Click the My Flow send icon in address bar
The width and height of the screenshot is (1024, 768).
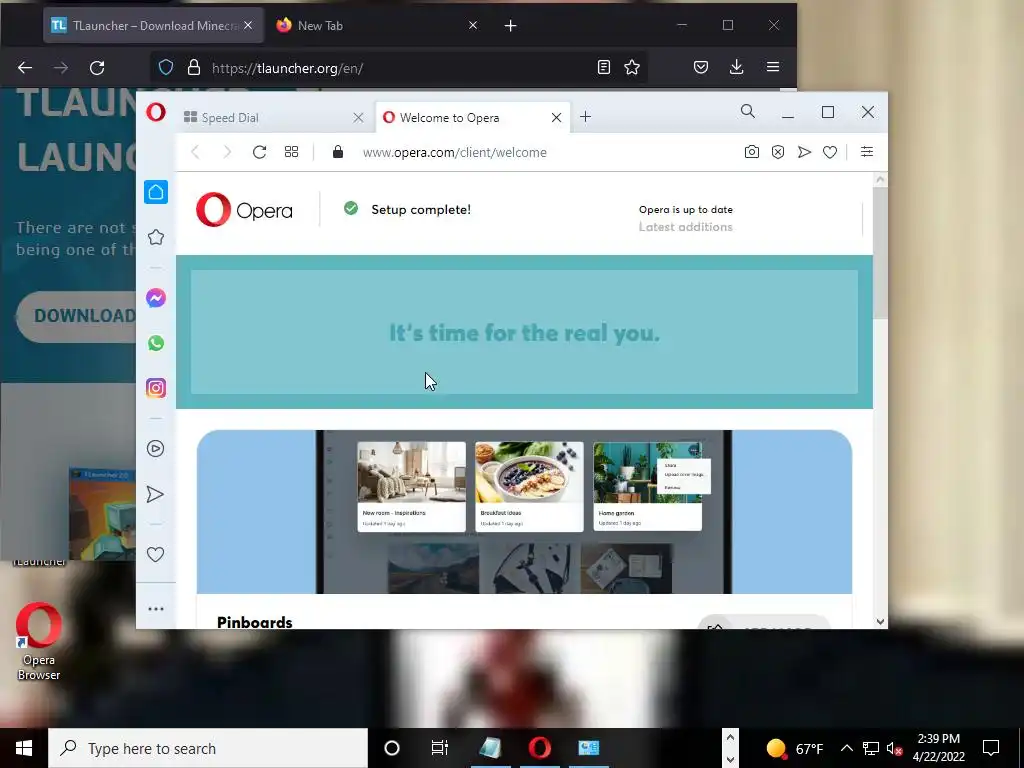[x=804, y=152]
